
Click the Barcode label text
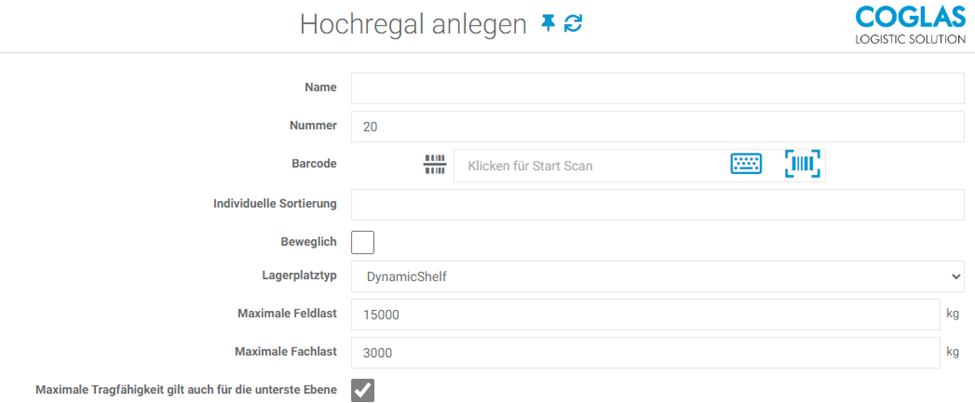coord(314,163)
